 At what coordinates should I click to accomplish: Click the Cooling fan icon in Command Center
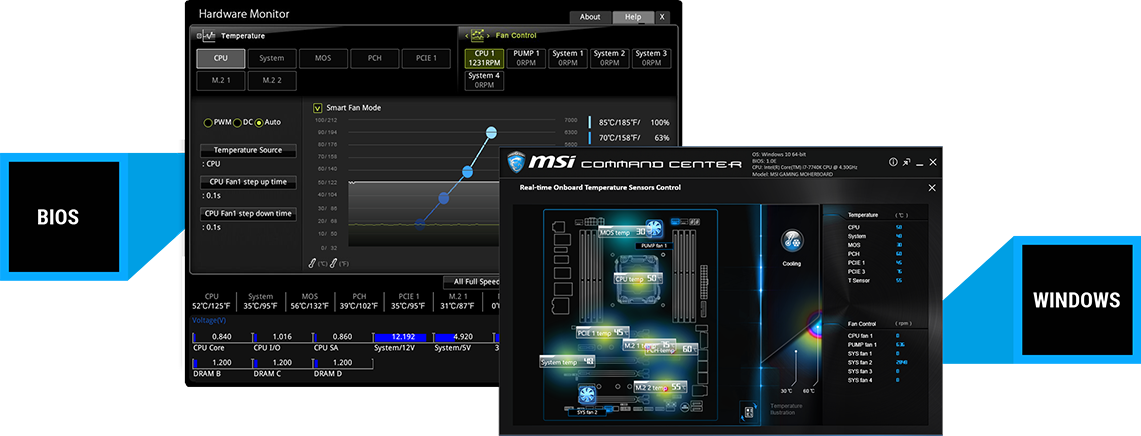point(792,241)
